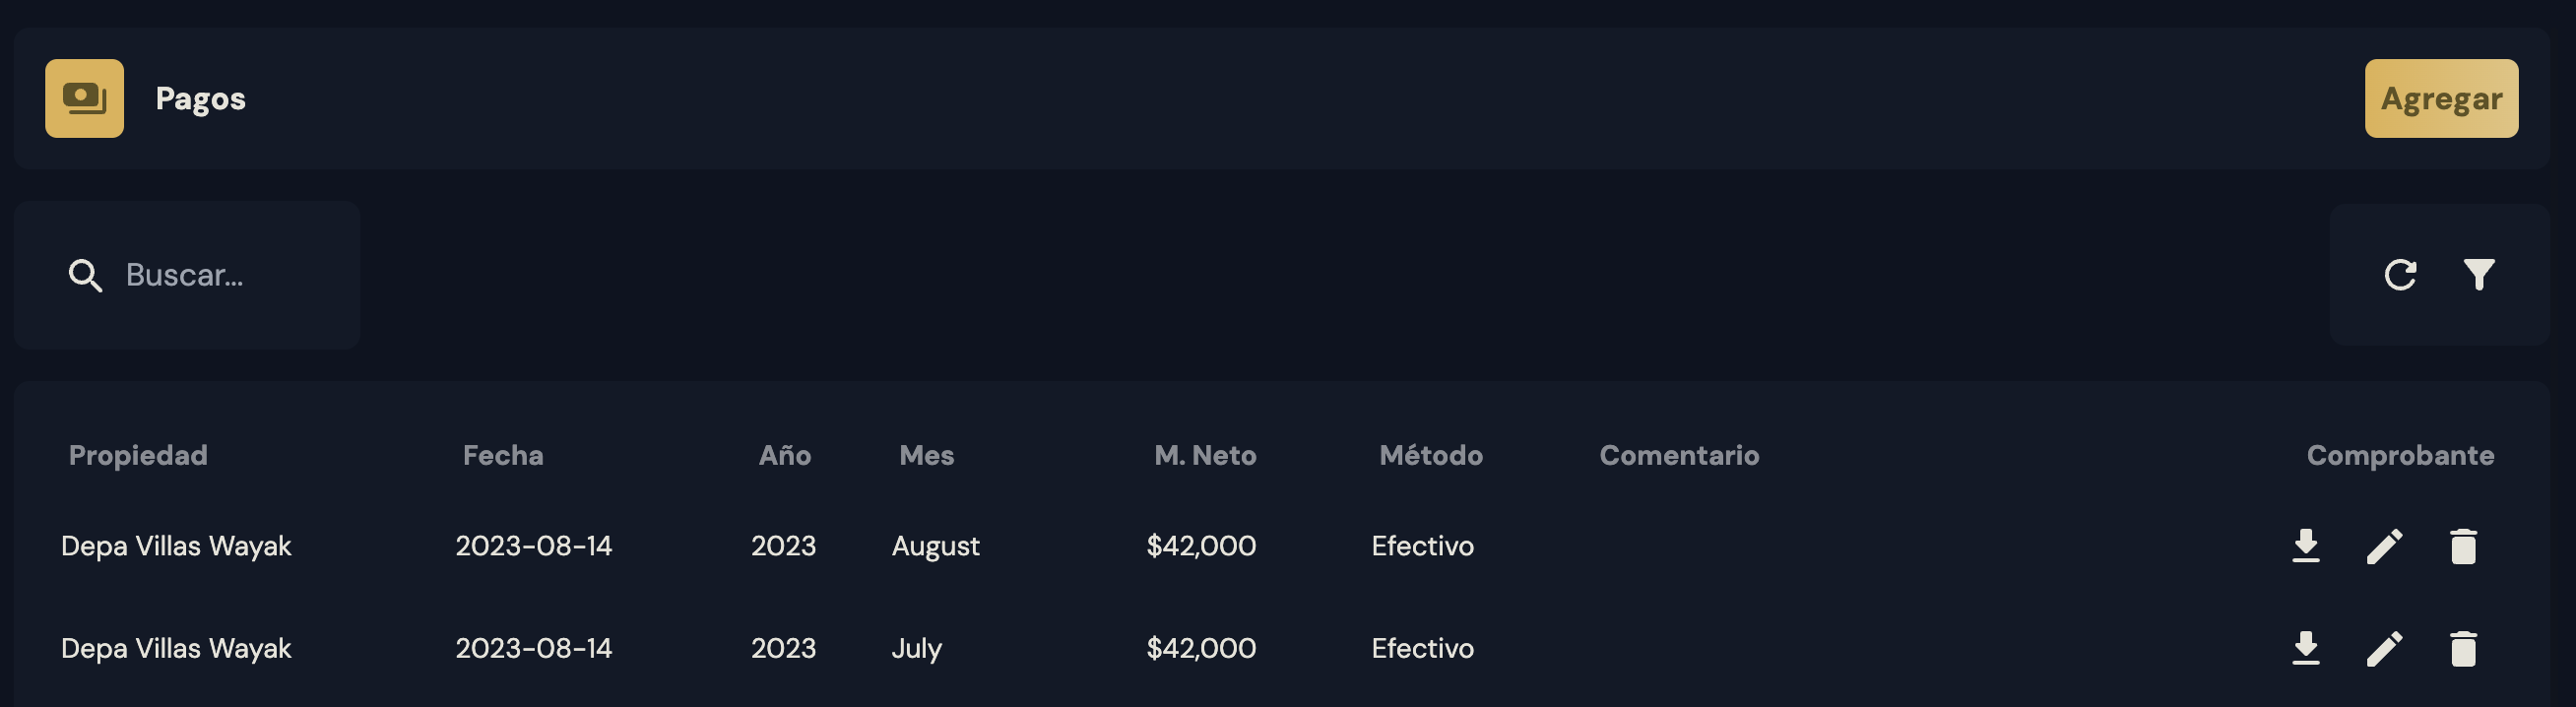
Task: Edit the August payment row
Action: (x=2384, y=546)
